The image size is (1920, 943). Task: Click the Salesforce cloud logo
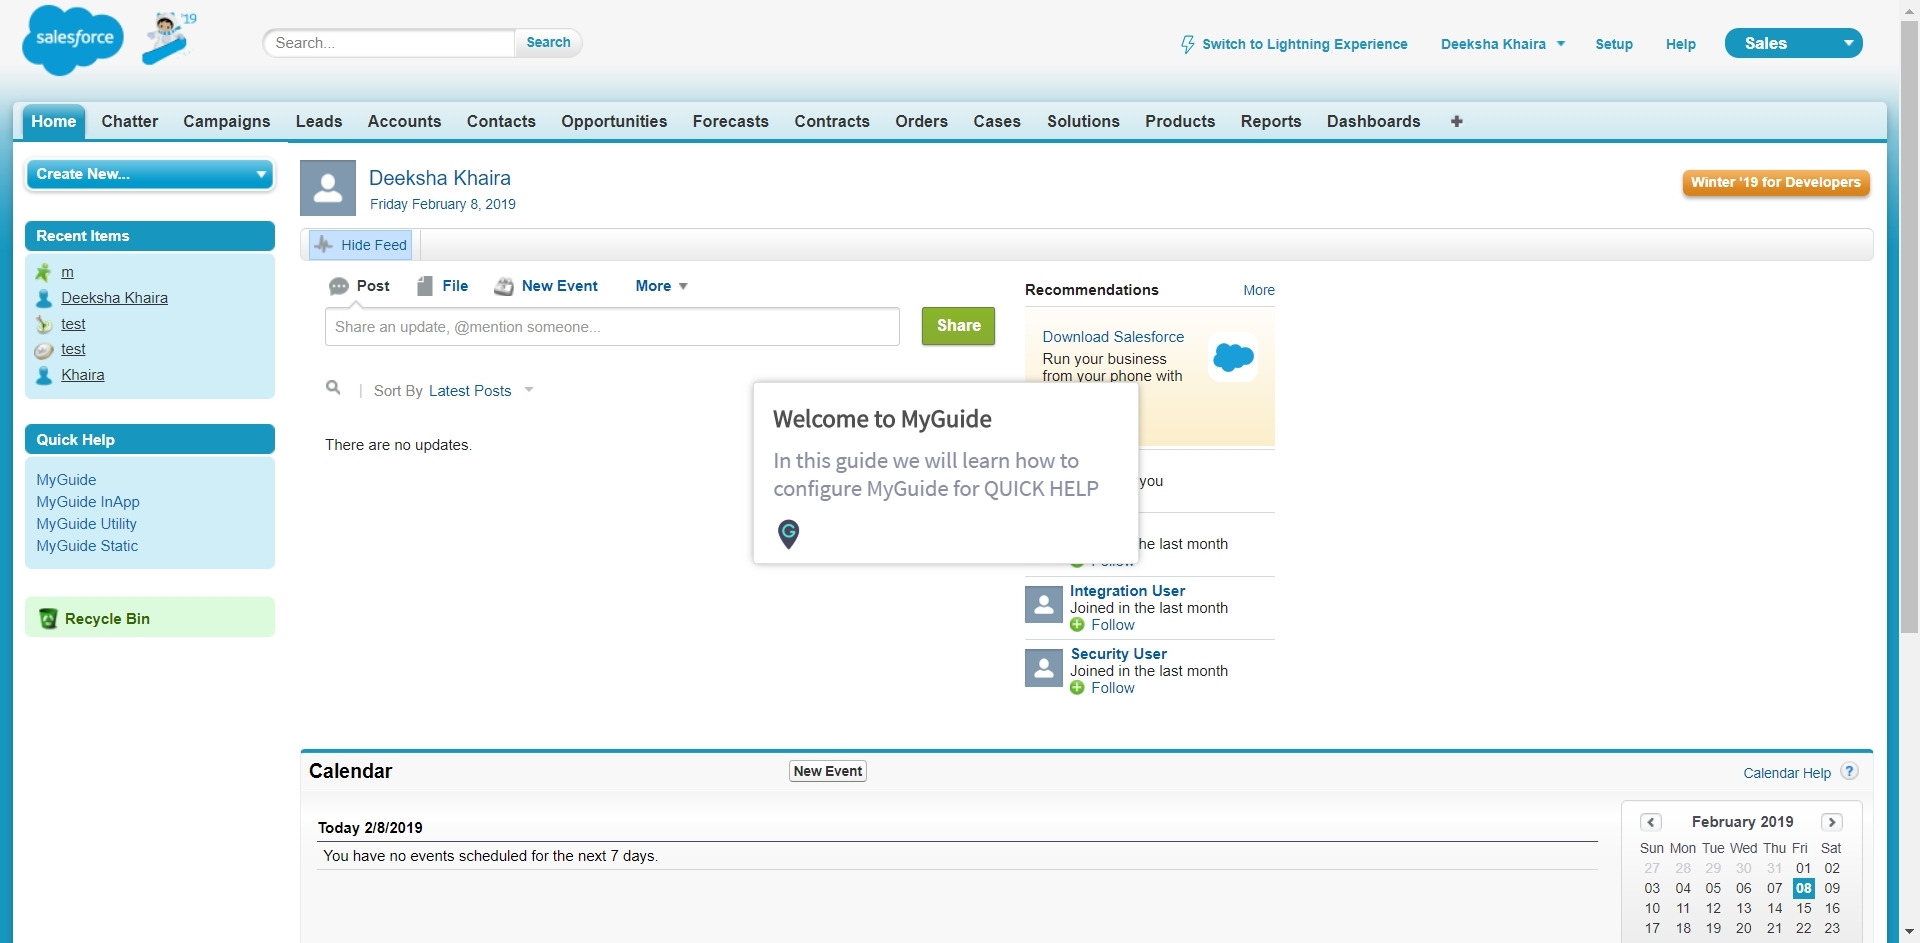point(73,40)
